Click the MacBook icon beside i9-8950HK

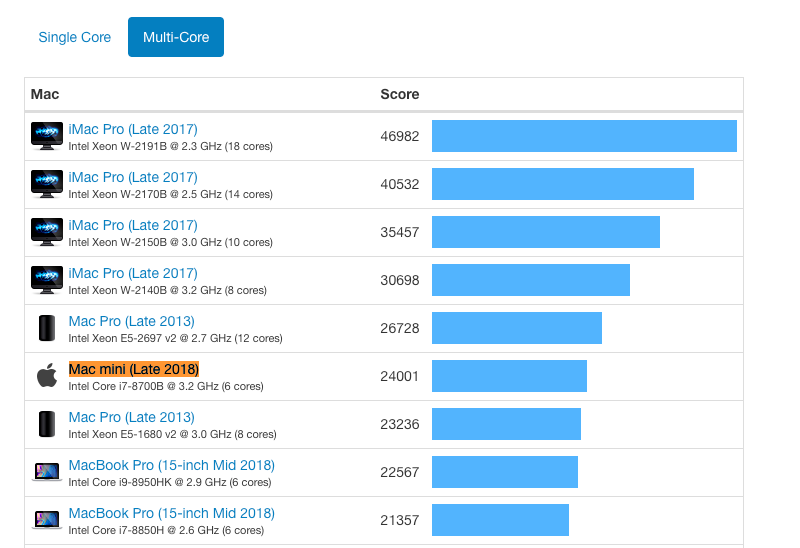coord(47,472)
